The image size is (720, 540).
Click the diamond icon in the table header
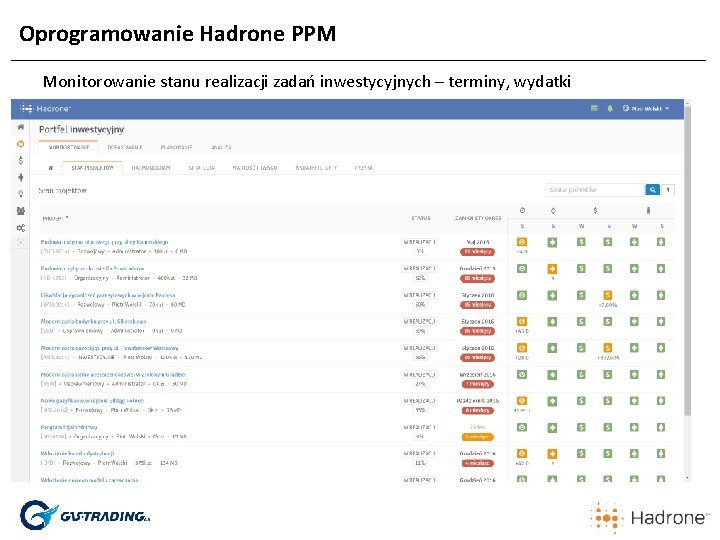[x=553, y=210]
